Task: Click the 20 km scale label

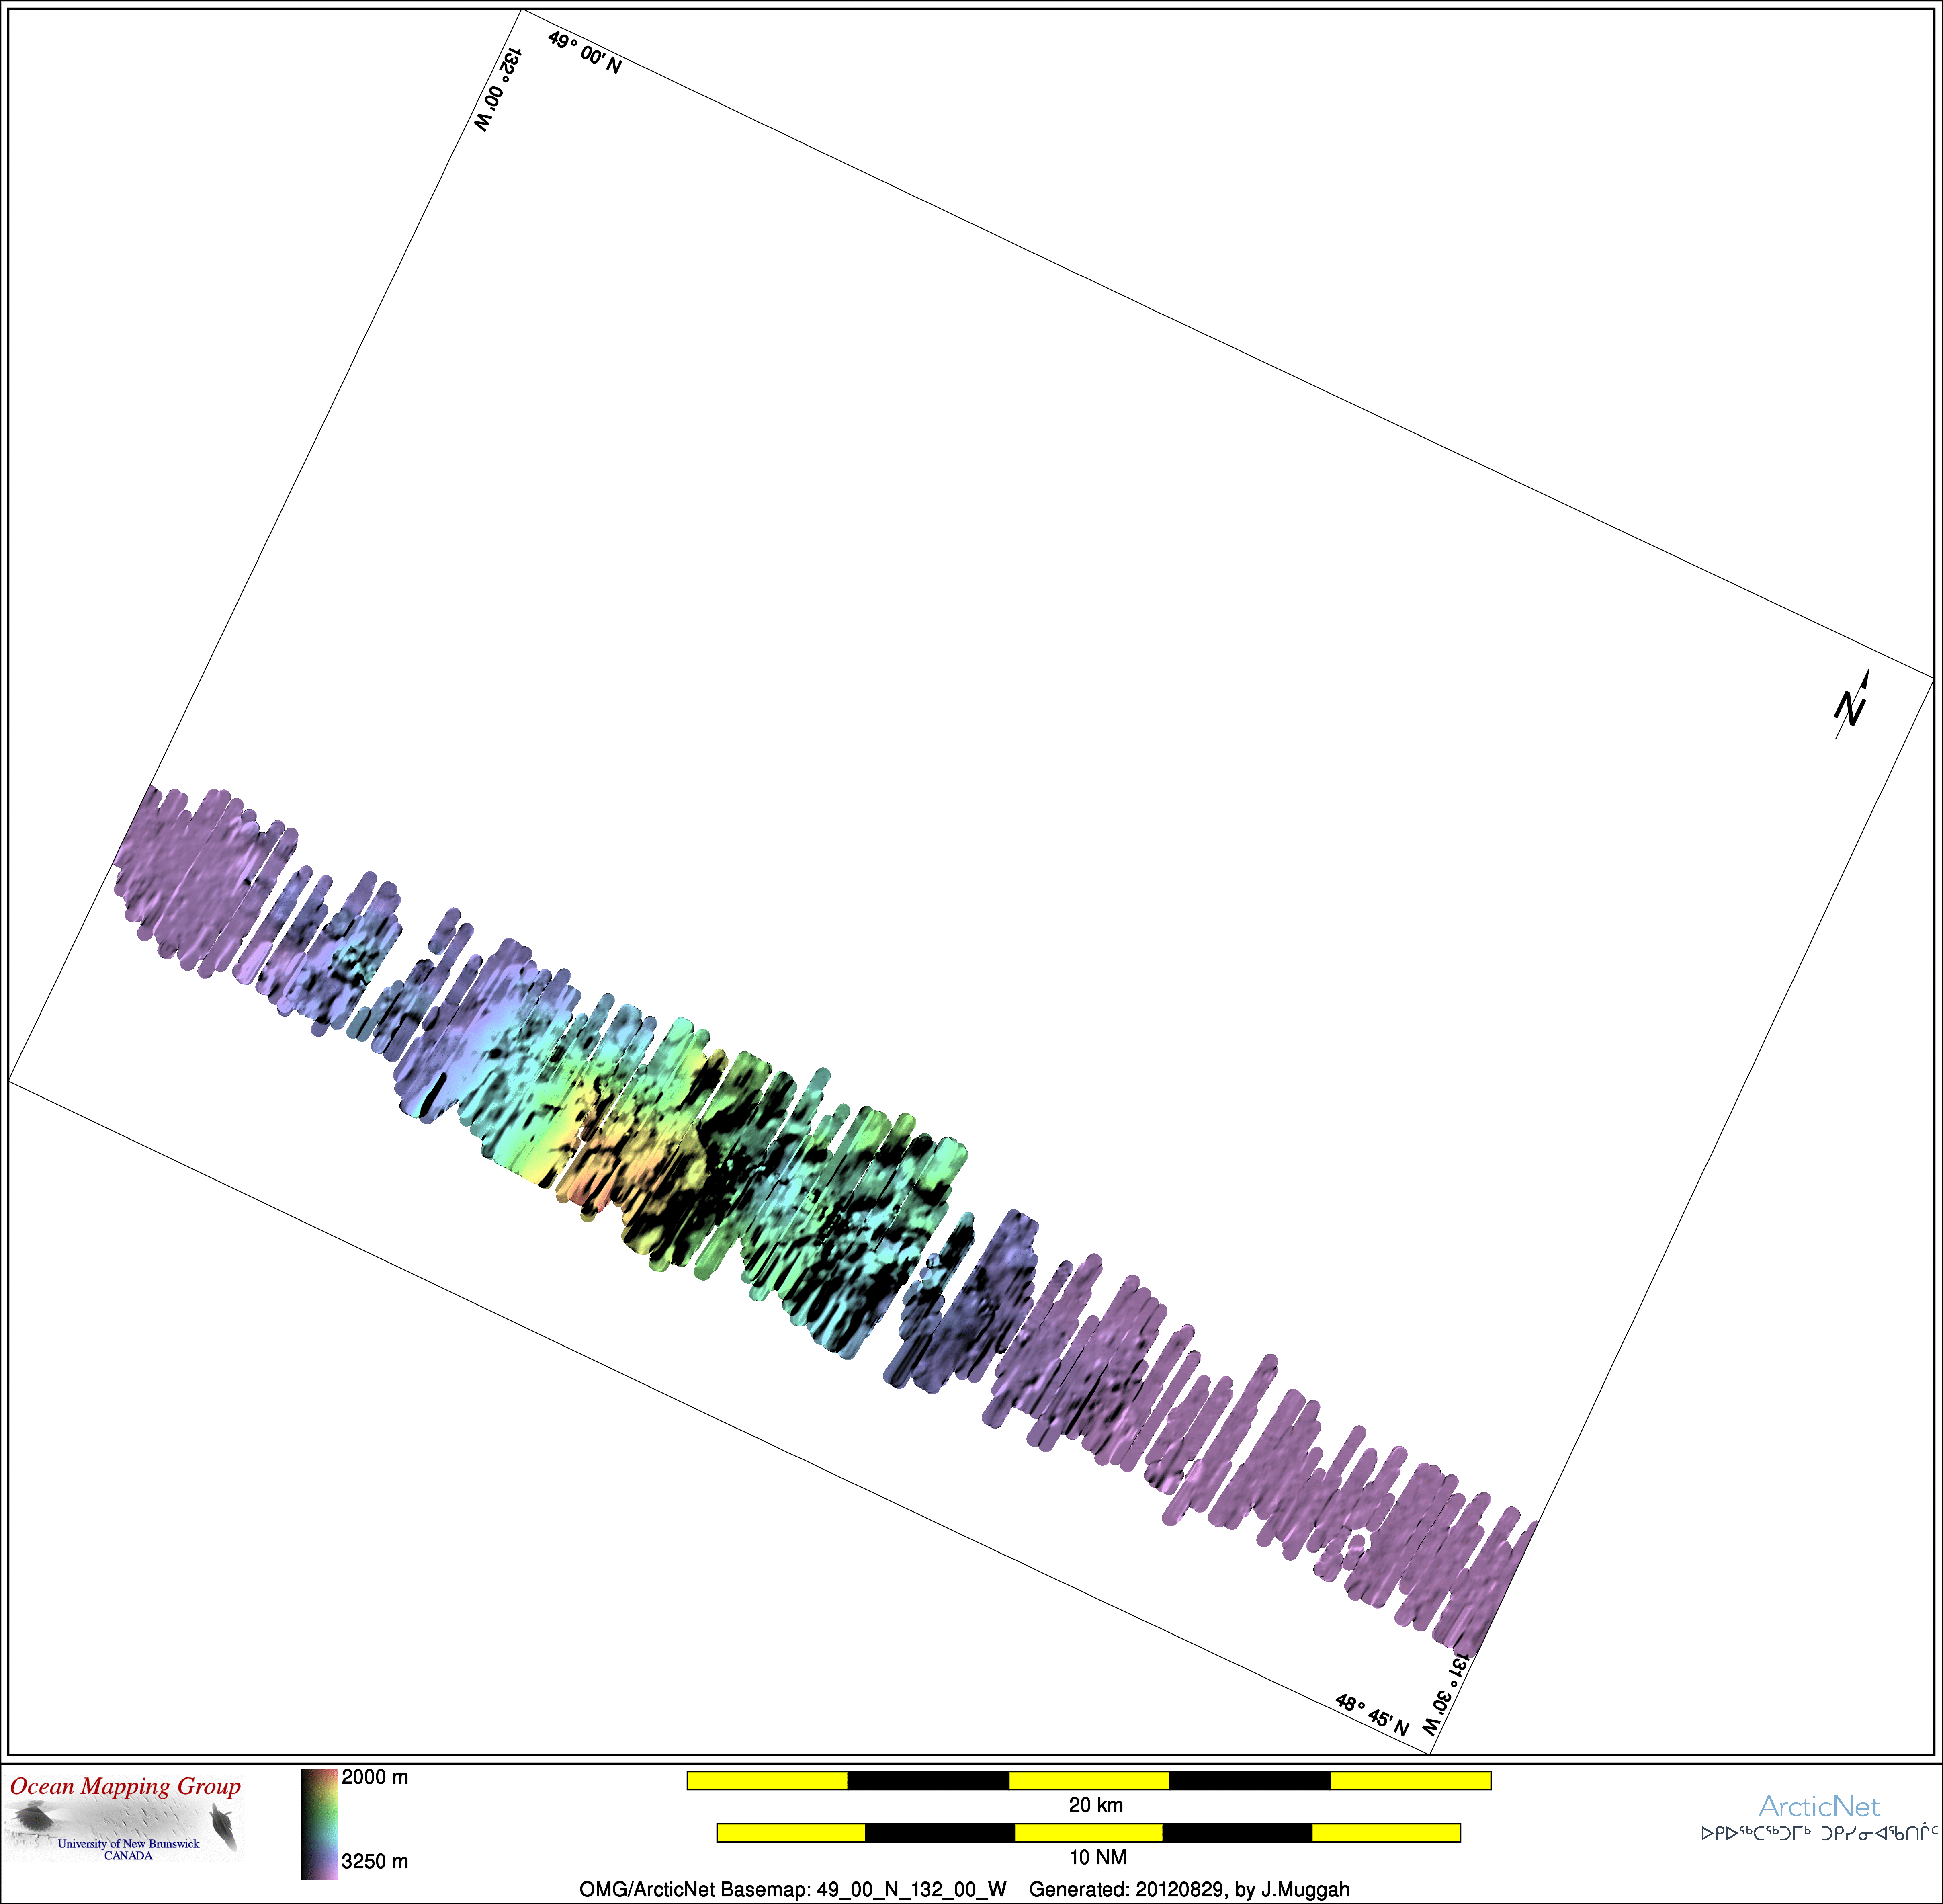Action: (1095, 1805)
